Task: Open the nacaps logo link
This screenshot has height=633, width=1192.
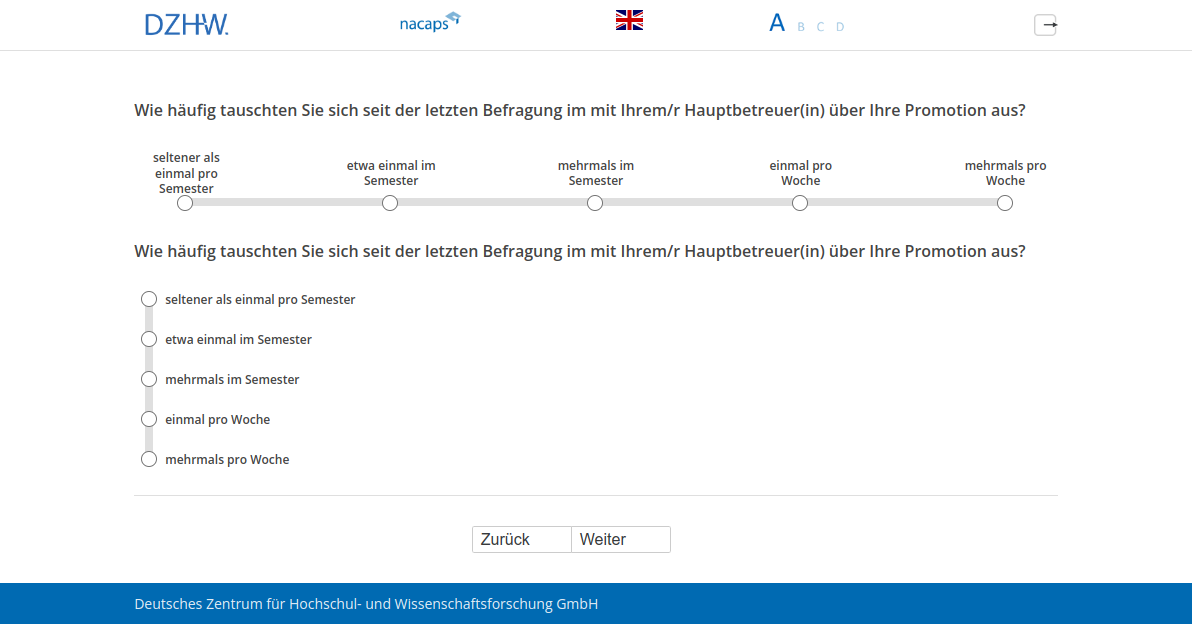Action: click(x=429, y=22)
